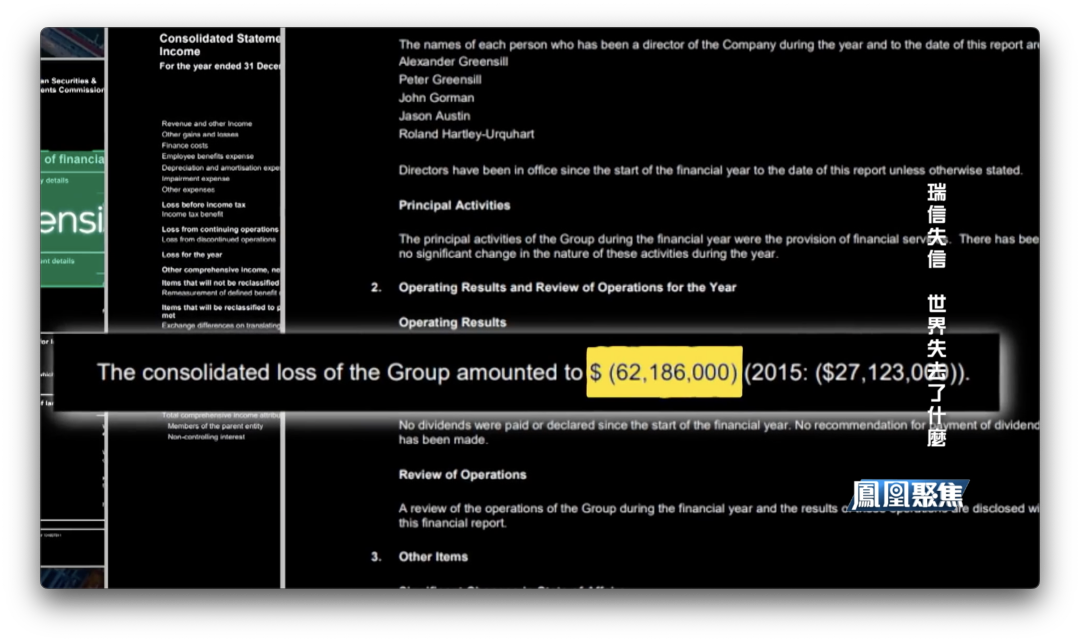Select the Other gains and losses row
1080x642 pixels.
tap(200, 135)
